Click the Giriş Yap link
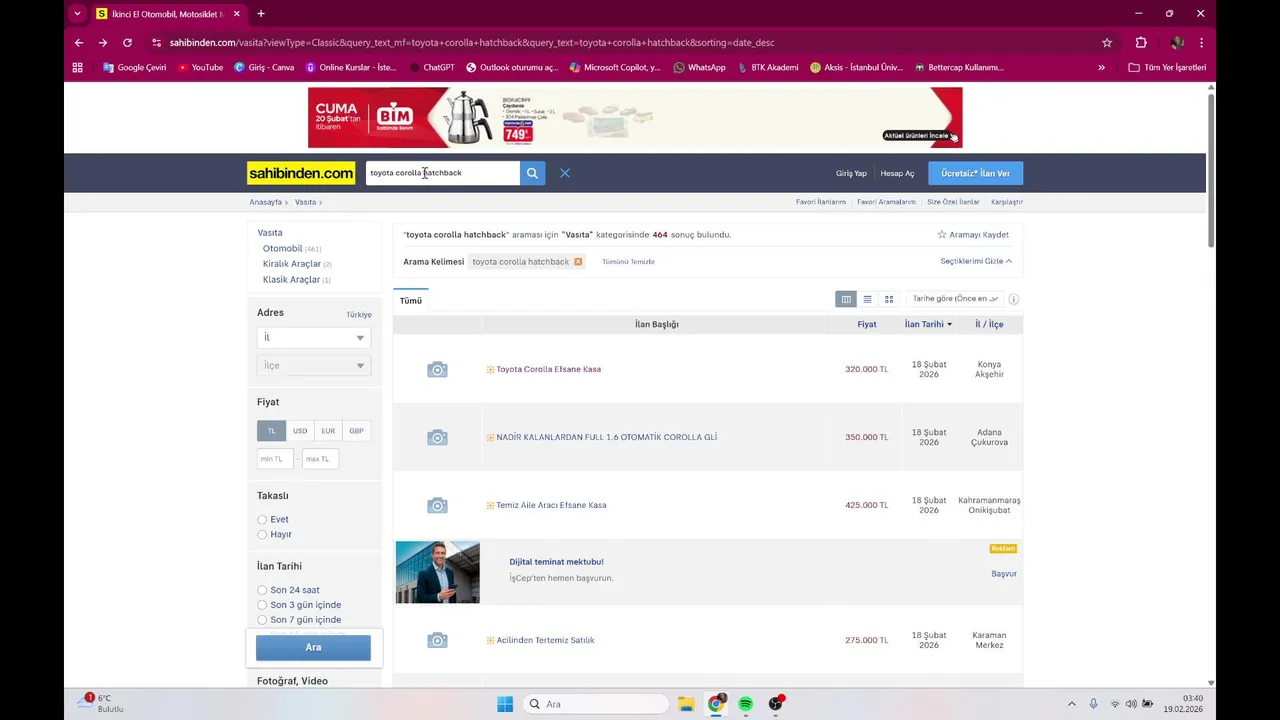1280x720 pixels. click(x=851, y=174)
